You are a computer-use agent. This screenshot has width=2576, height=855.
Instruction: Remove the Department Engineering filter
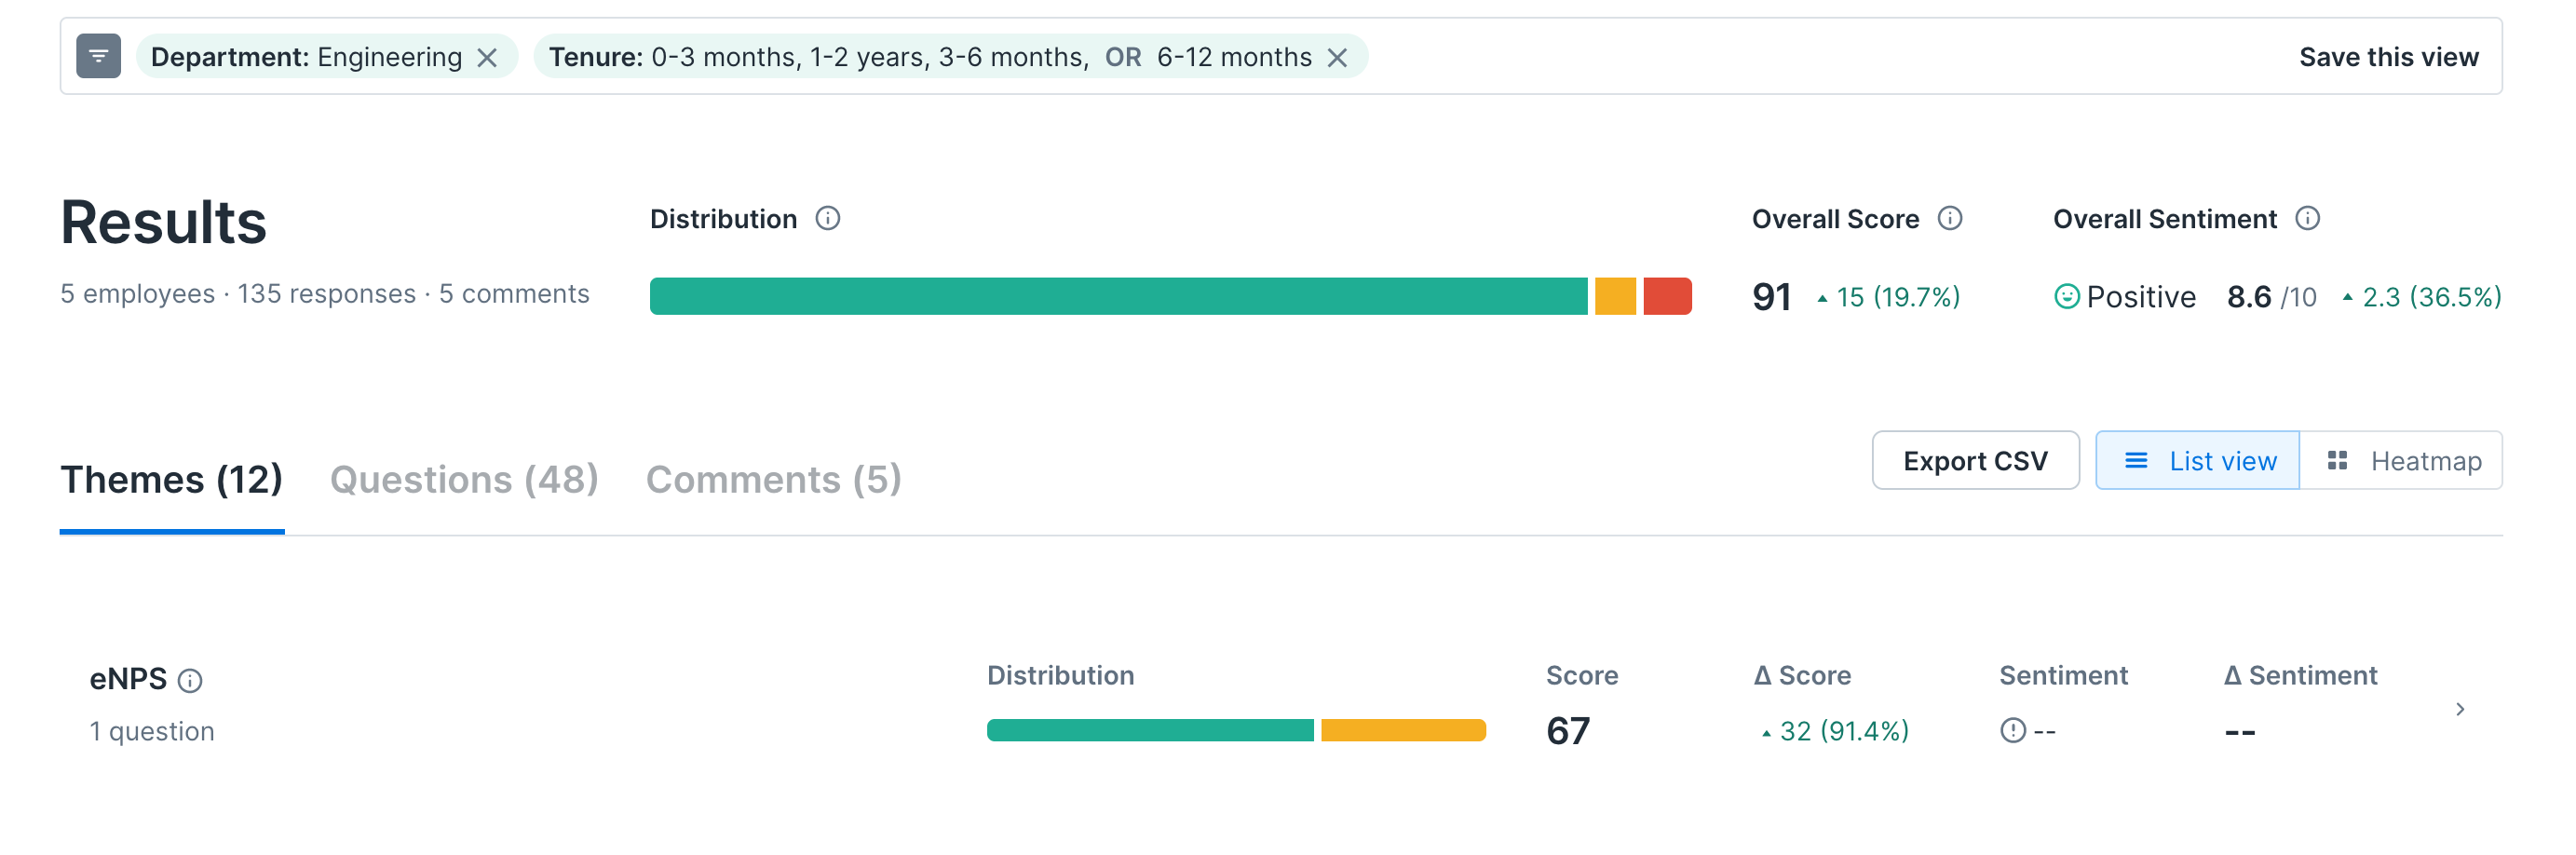487,58
